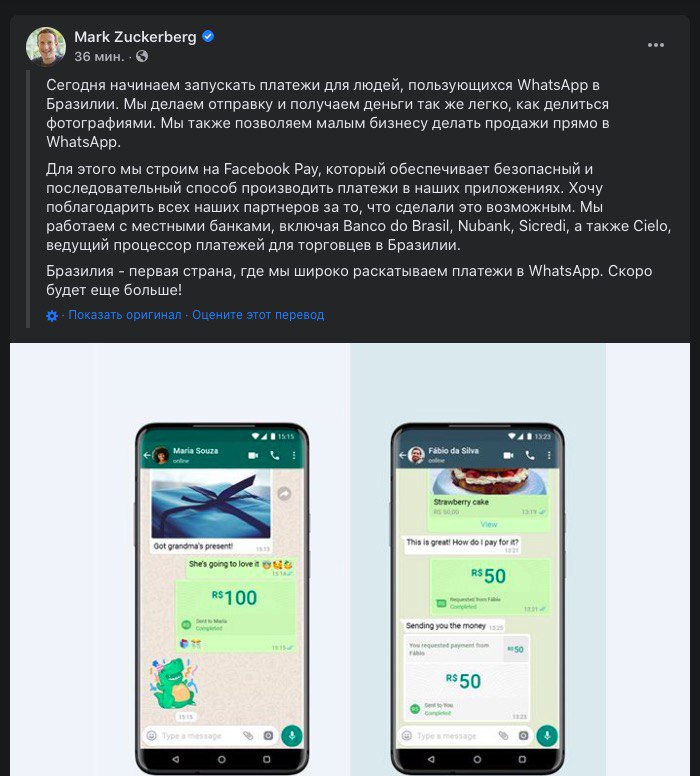Open overflow menu in Maria Souza chat
Viewport: 700px width, 776px height.
[x=294, y=455]
